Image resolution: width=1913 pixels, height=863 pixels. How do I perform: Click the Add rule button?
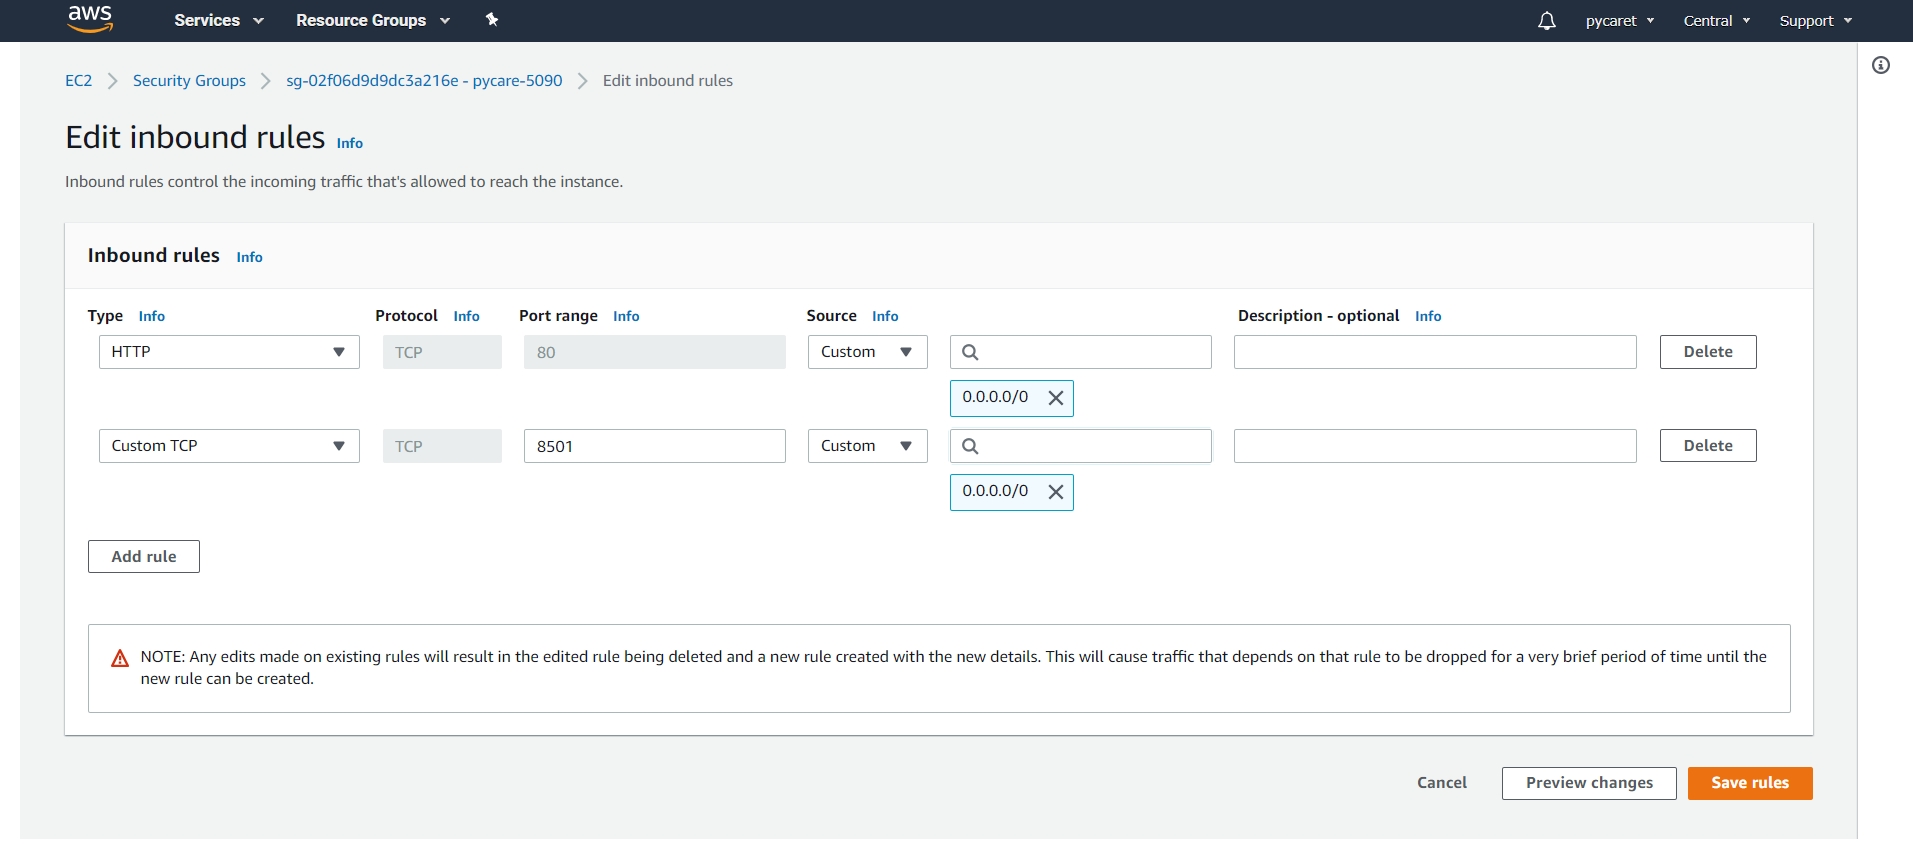point(144,557)
